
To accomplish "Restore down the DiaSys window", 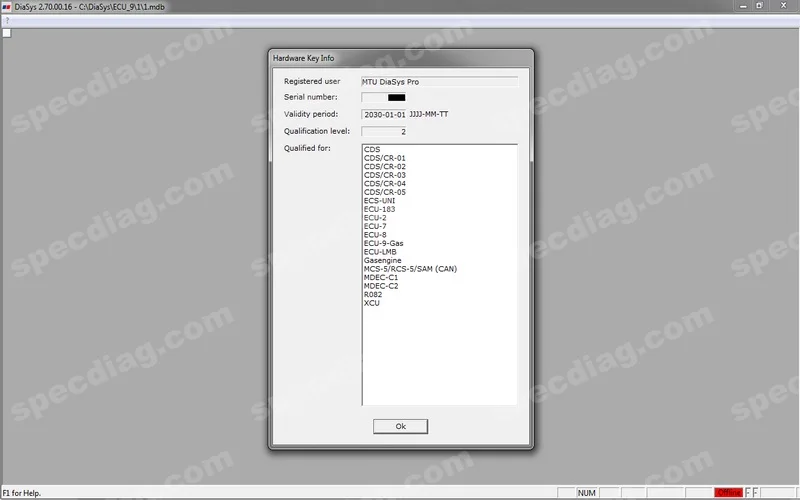I will (x=759, y=6).
